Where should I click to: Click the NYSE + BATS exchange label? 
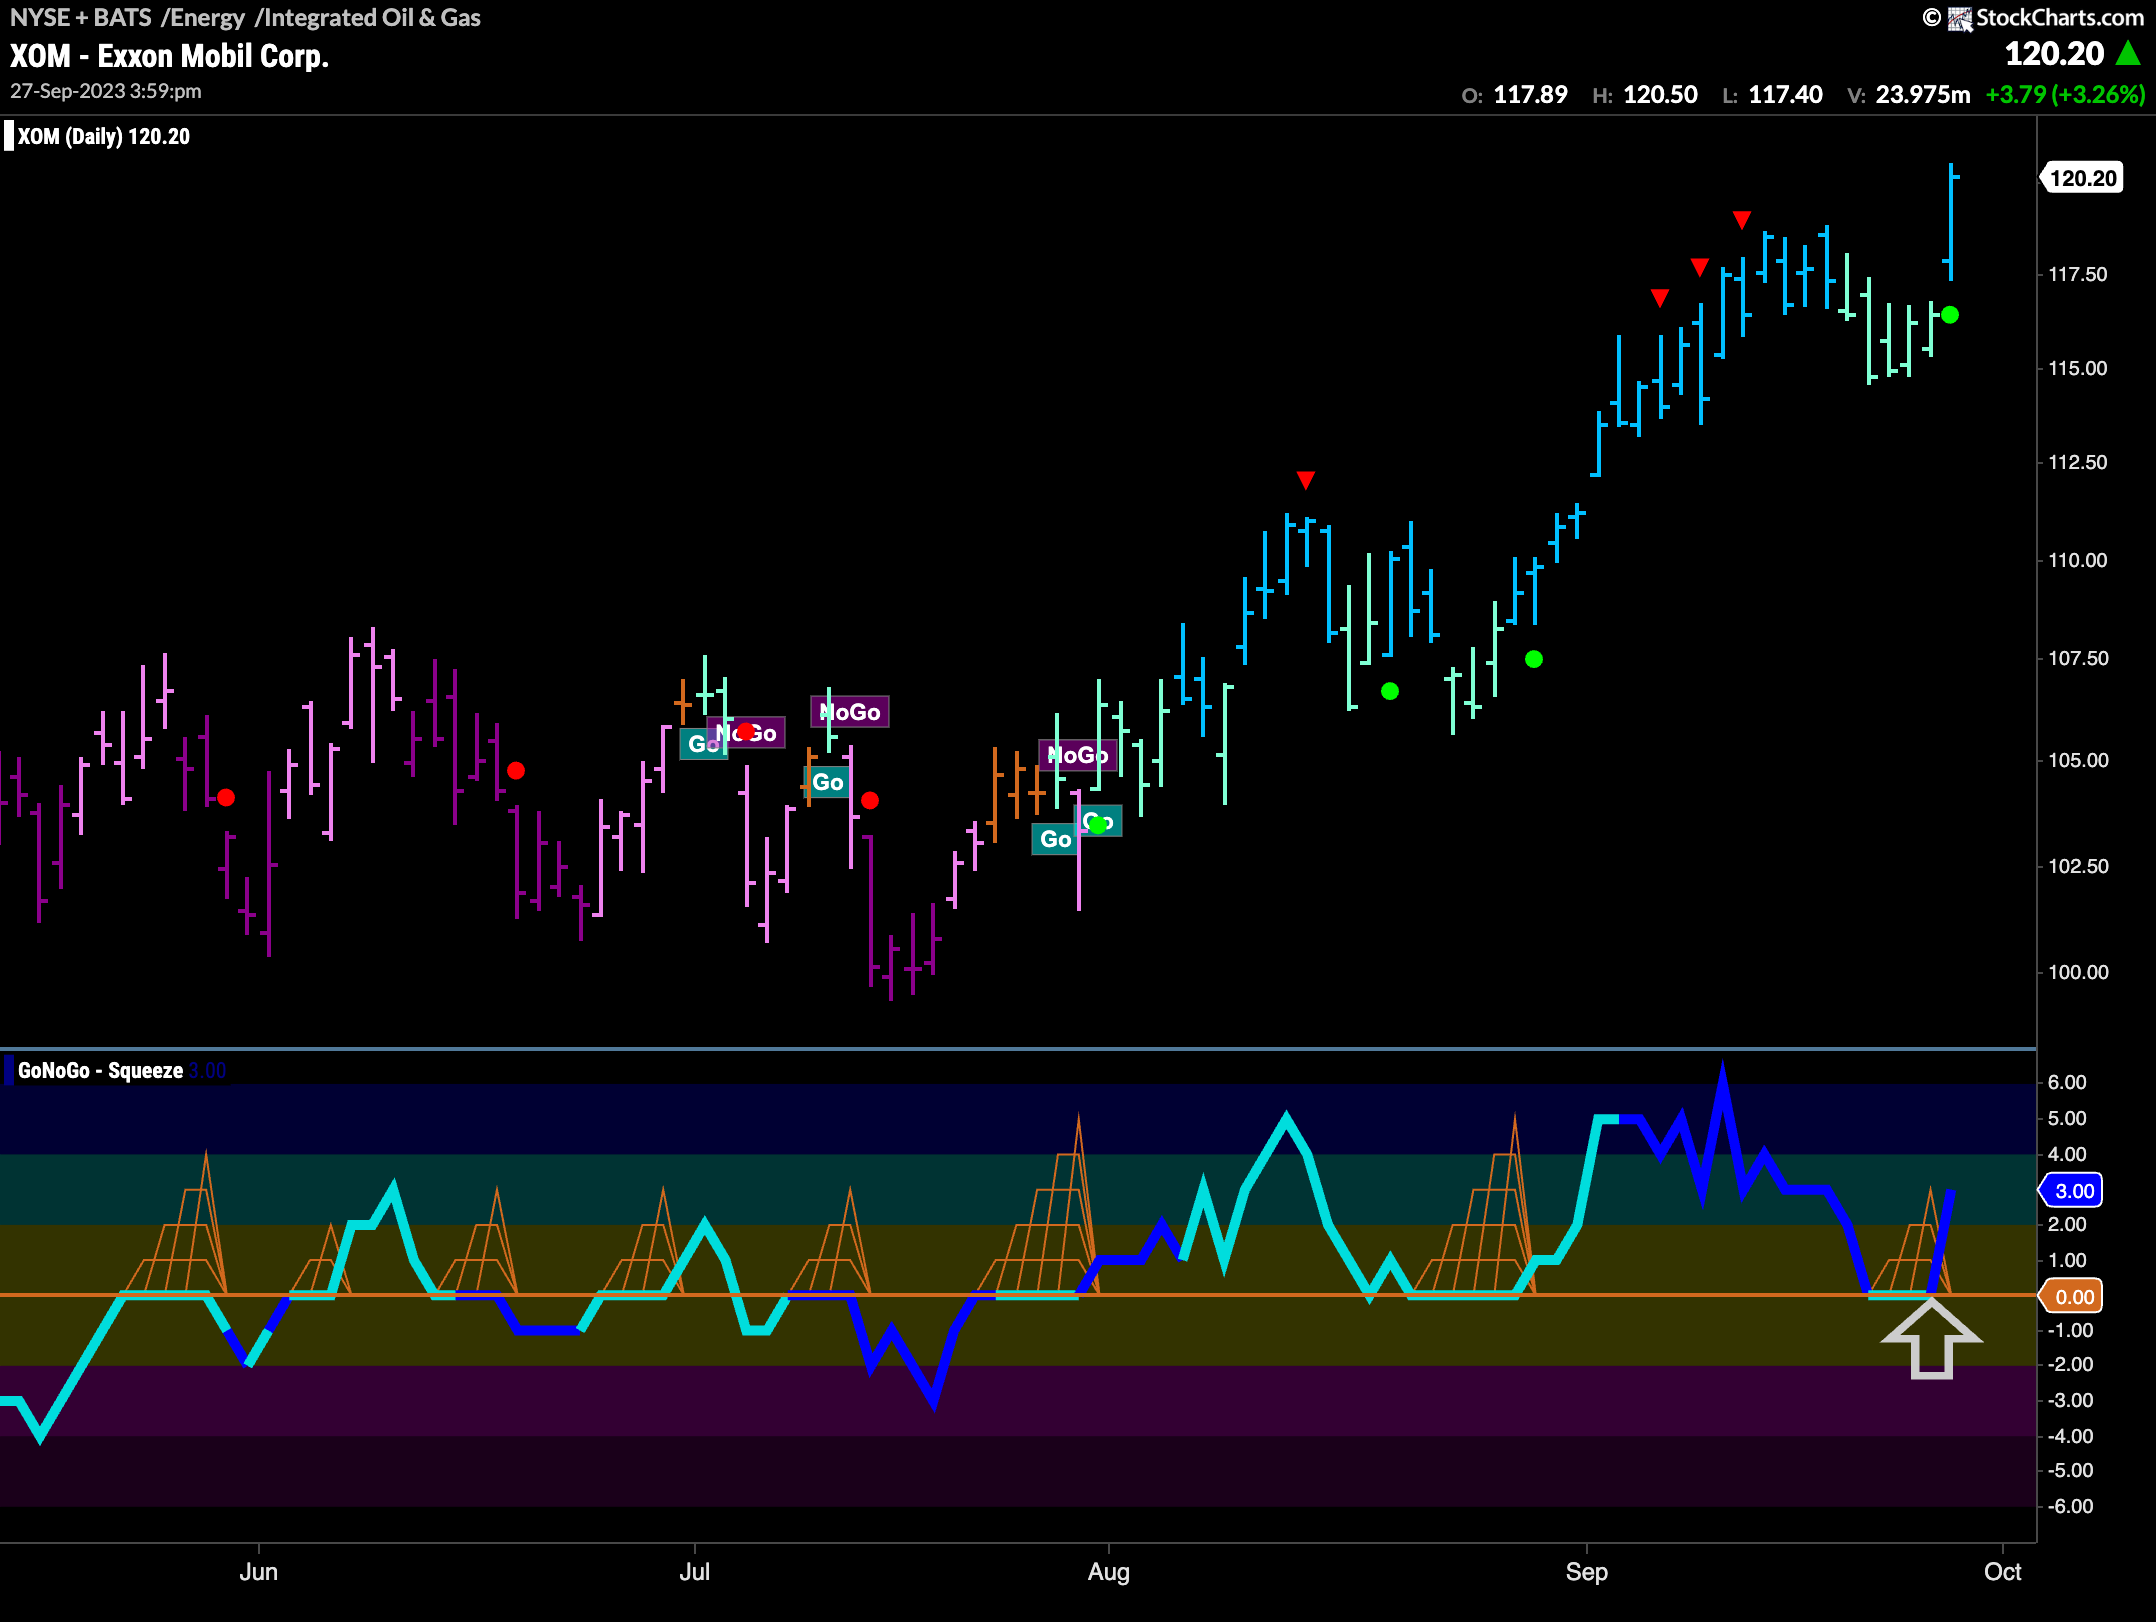click(81, 17)
